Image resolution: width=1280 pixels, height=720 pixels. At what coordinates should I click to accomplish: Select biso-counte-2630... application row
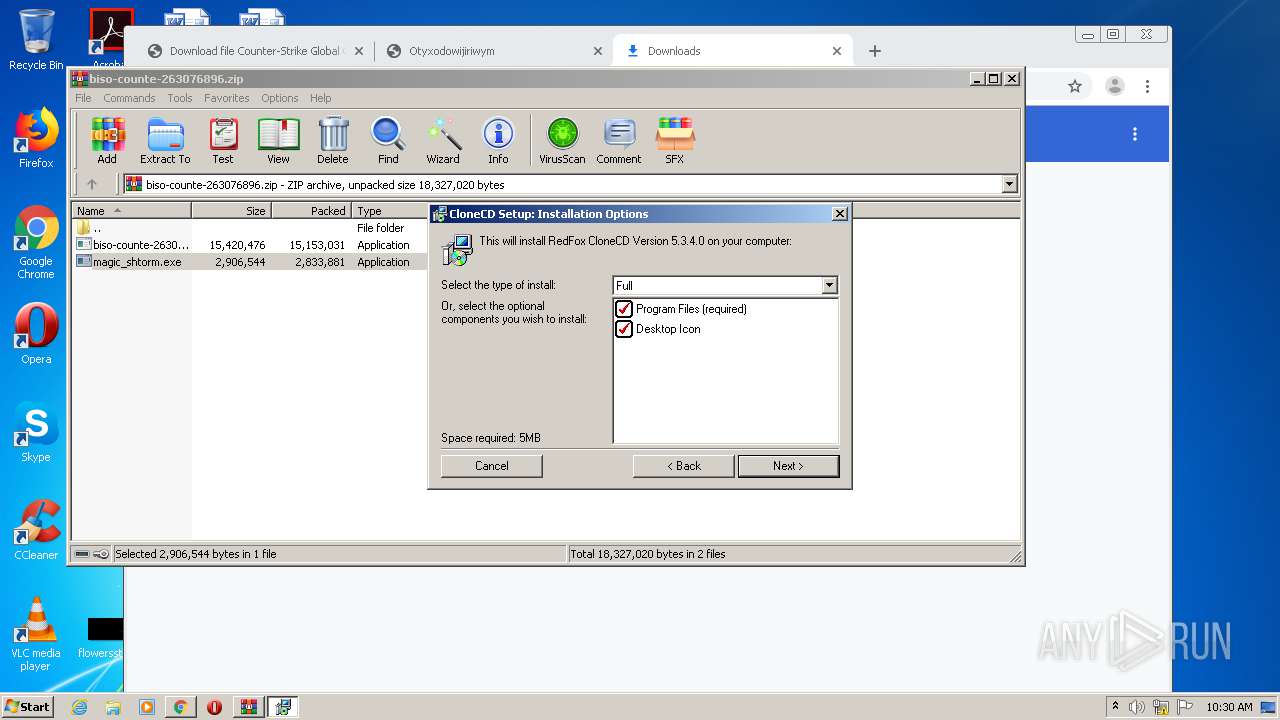250,245
